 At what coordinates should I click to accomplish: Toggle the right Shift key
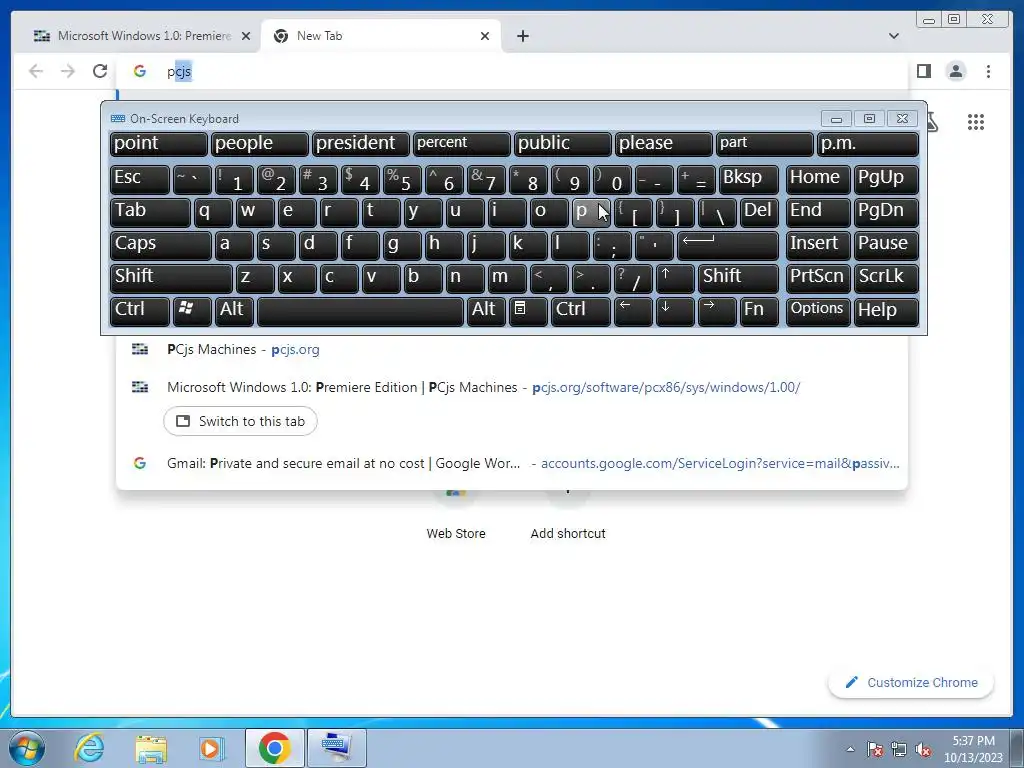pyautogui.click(x=738, y=278)
